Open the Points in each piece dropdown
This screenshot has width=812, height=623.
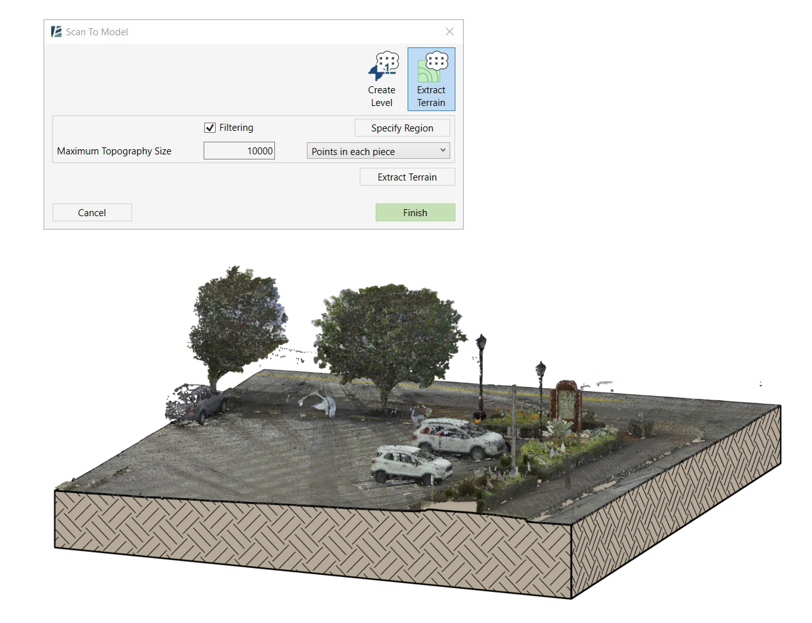379,151
